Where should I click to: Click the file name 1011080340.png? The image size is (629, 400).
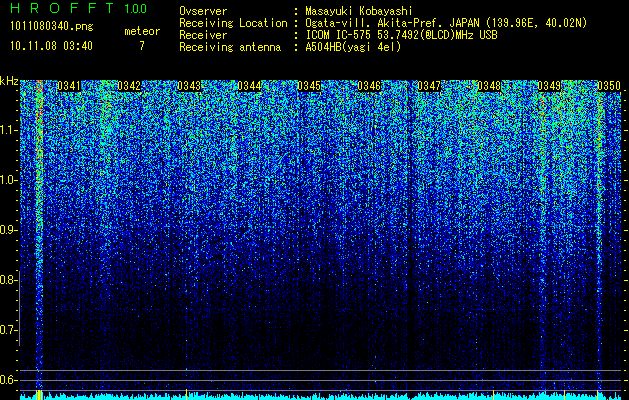pyautogui.click(x=52, y=26)
